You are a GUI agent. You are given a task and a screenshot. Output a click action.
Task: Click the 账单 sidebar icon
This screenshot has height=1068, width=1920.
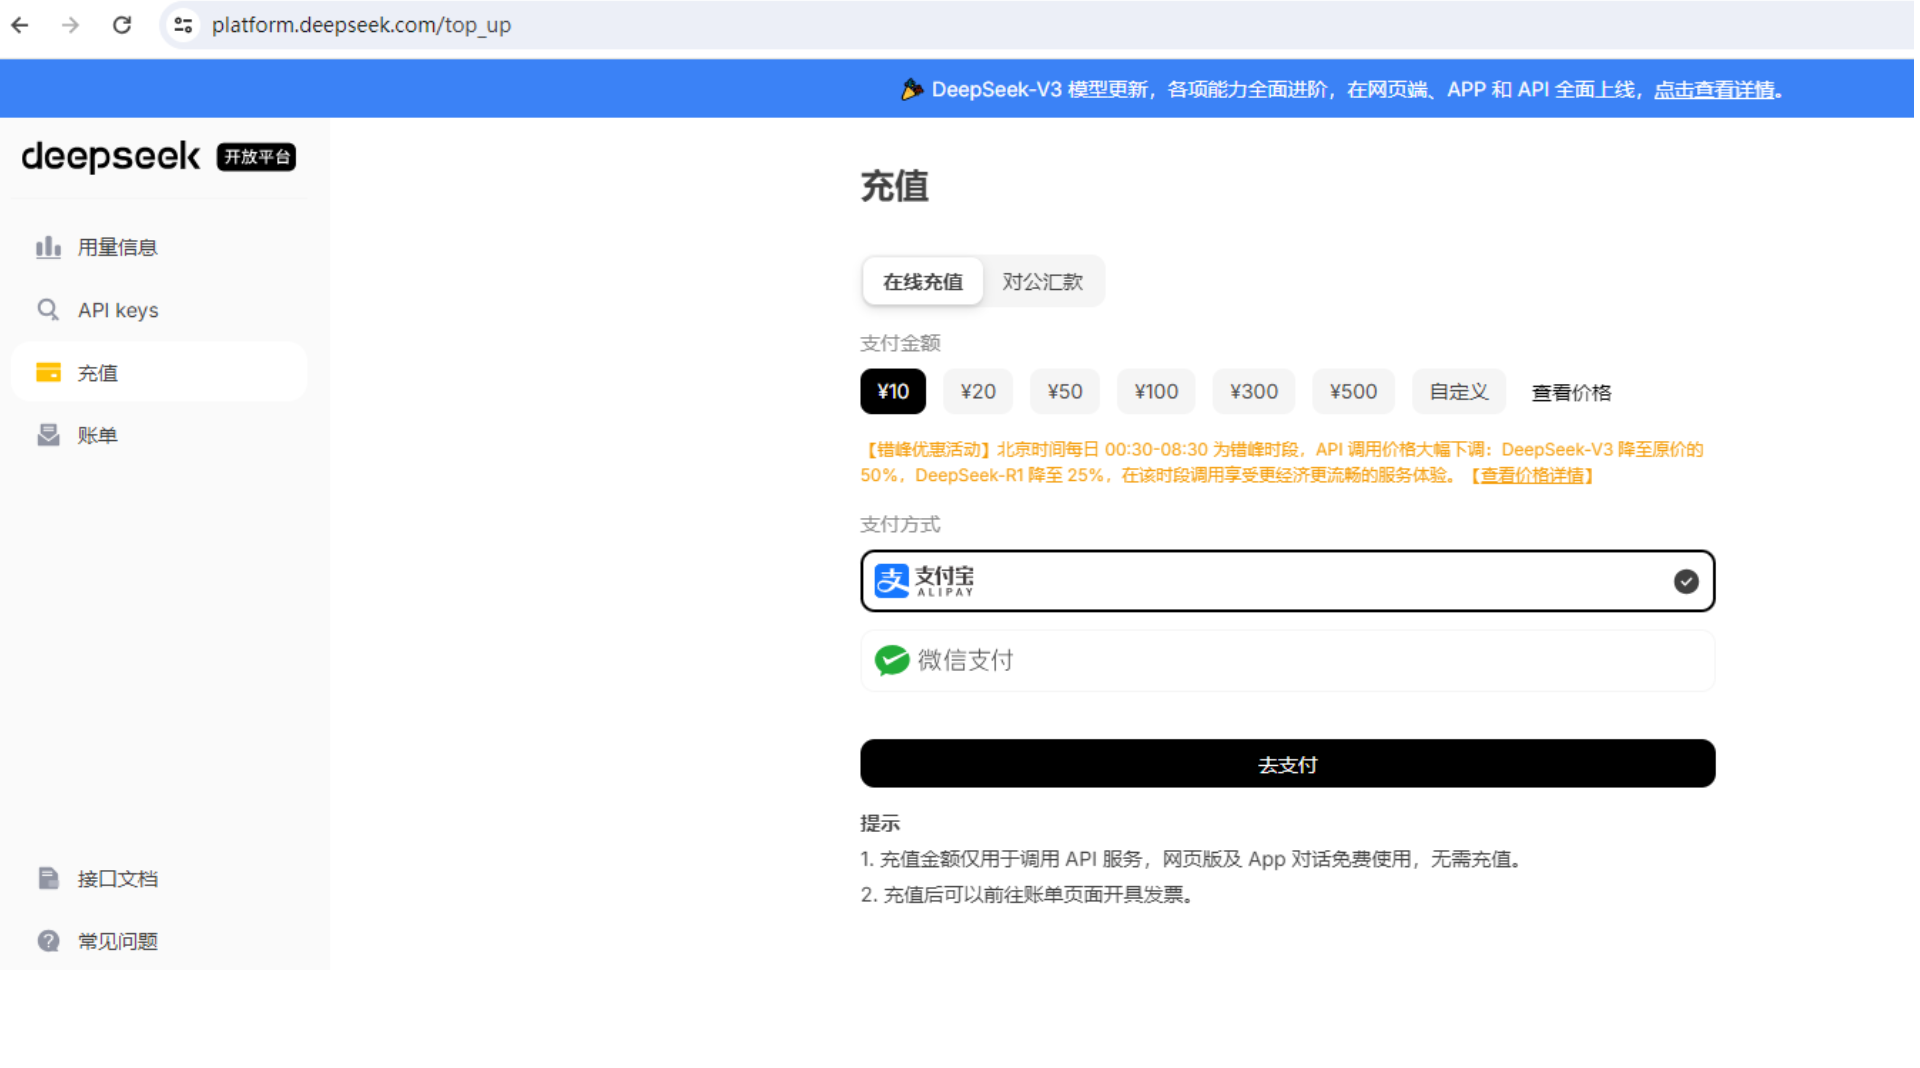click(48, 435)
